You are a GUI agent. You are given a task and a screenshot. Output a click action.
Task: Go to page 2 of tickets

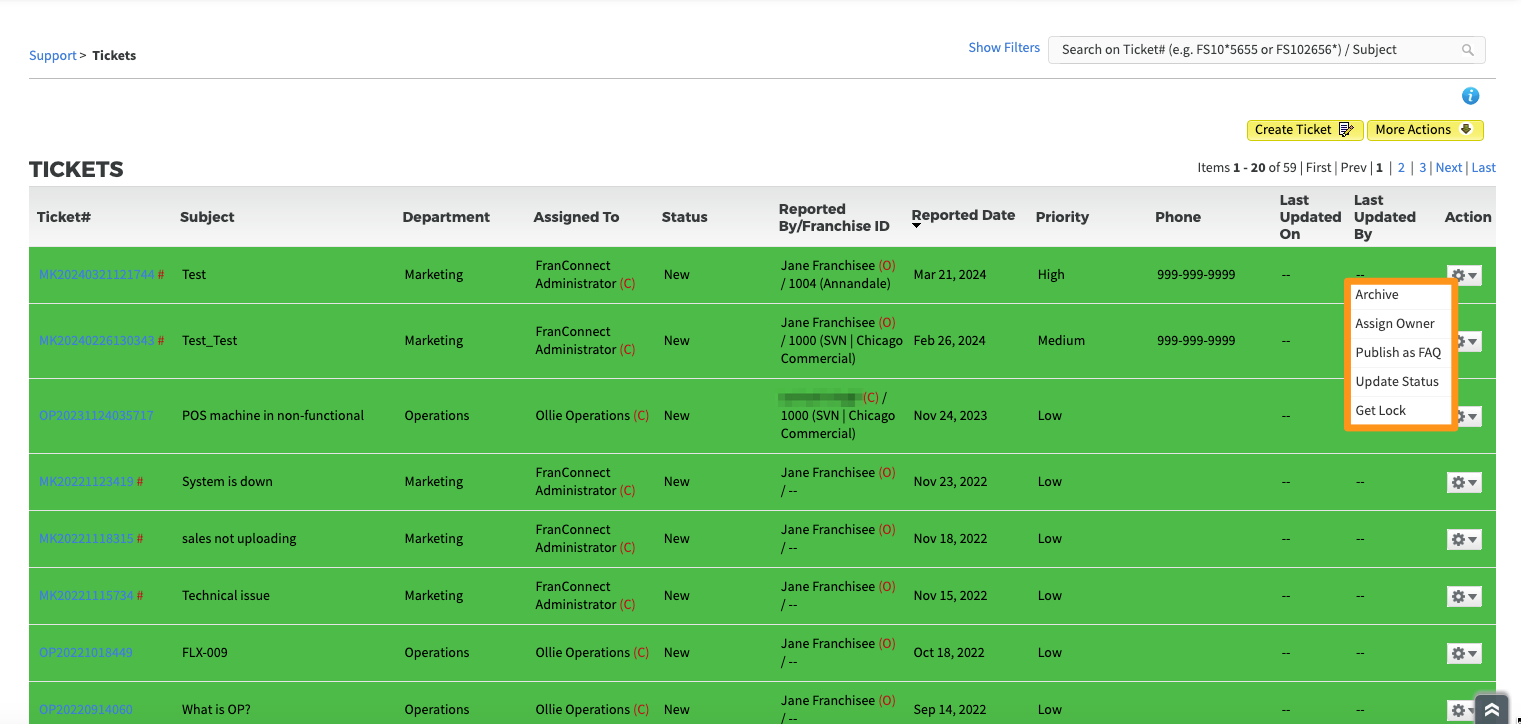1402,168
